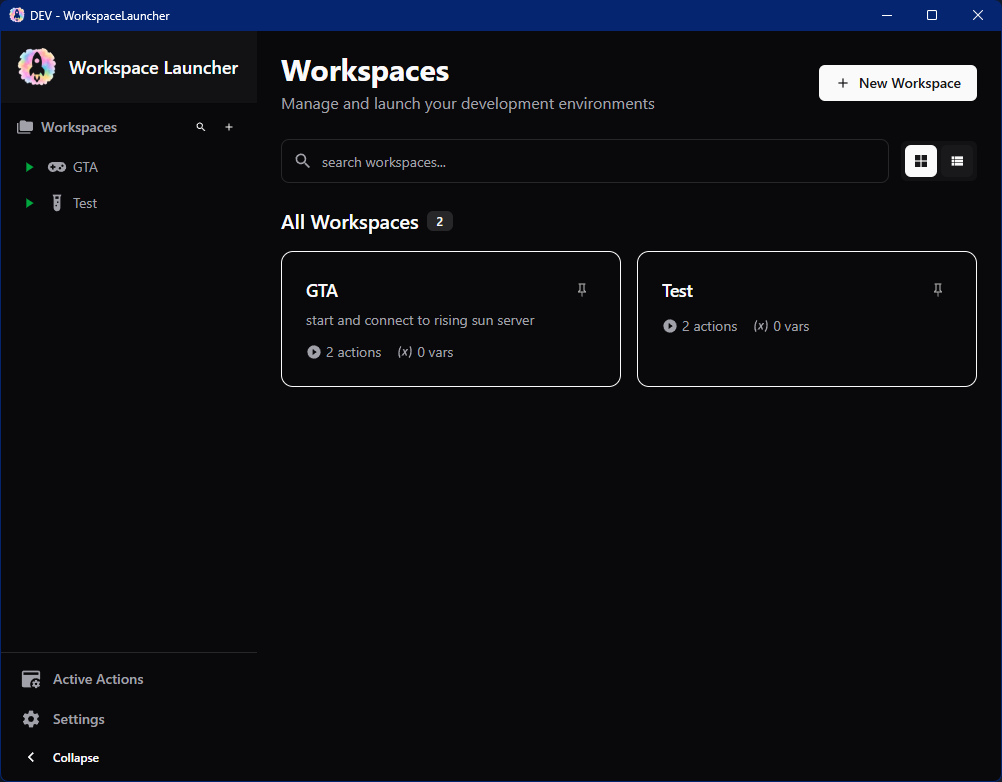Click the plus icon to add a workspace
The width and height of the screenshot is (1002, 782).
point(229,127)
